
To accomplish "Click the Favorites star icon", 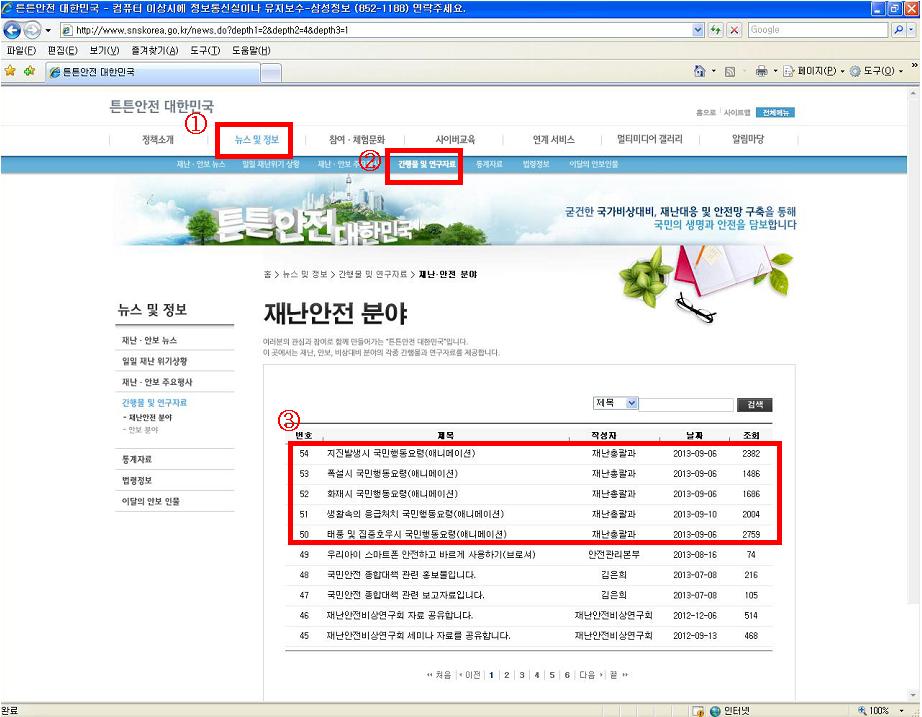I will tap(10, 71).
